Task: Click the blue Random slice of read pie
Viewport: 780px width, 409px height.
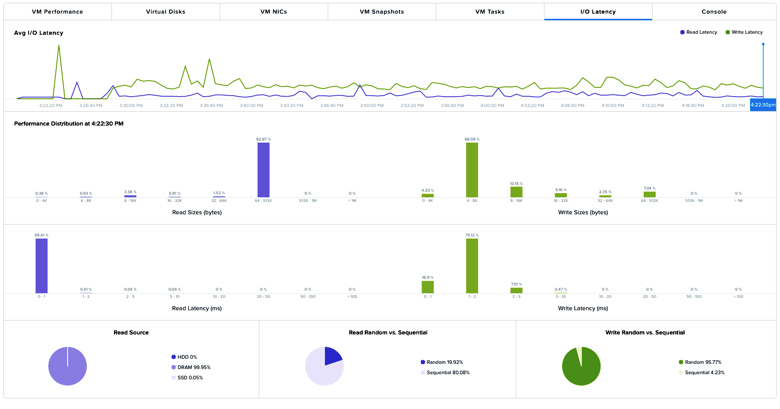Action: point(331,356)
